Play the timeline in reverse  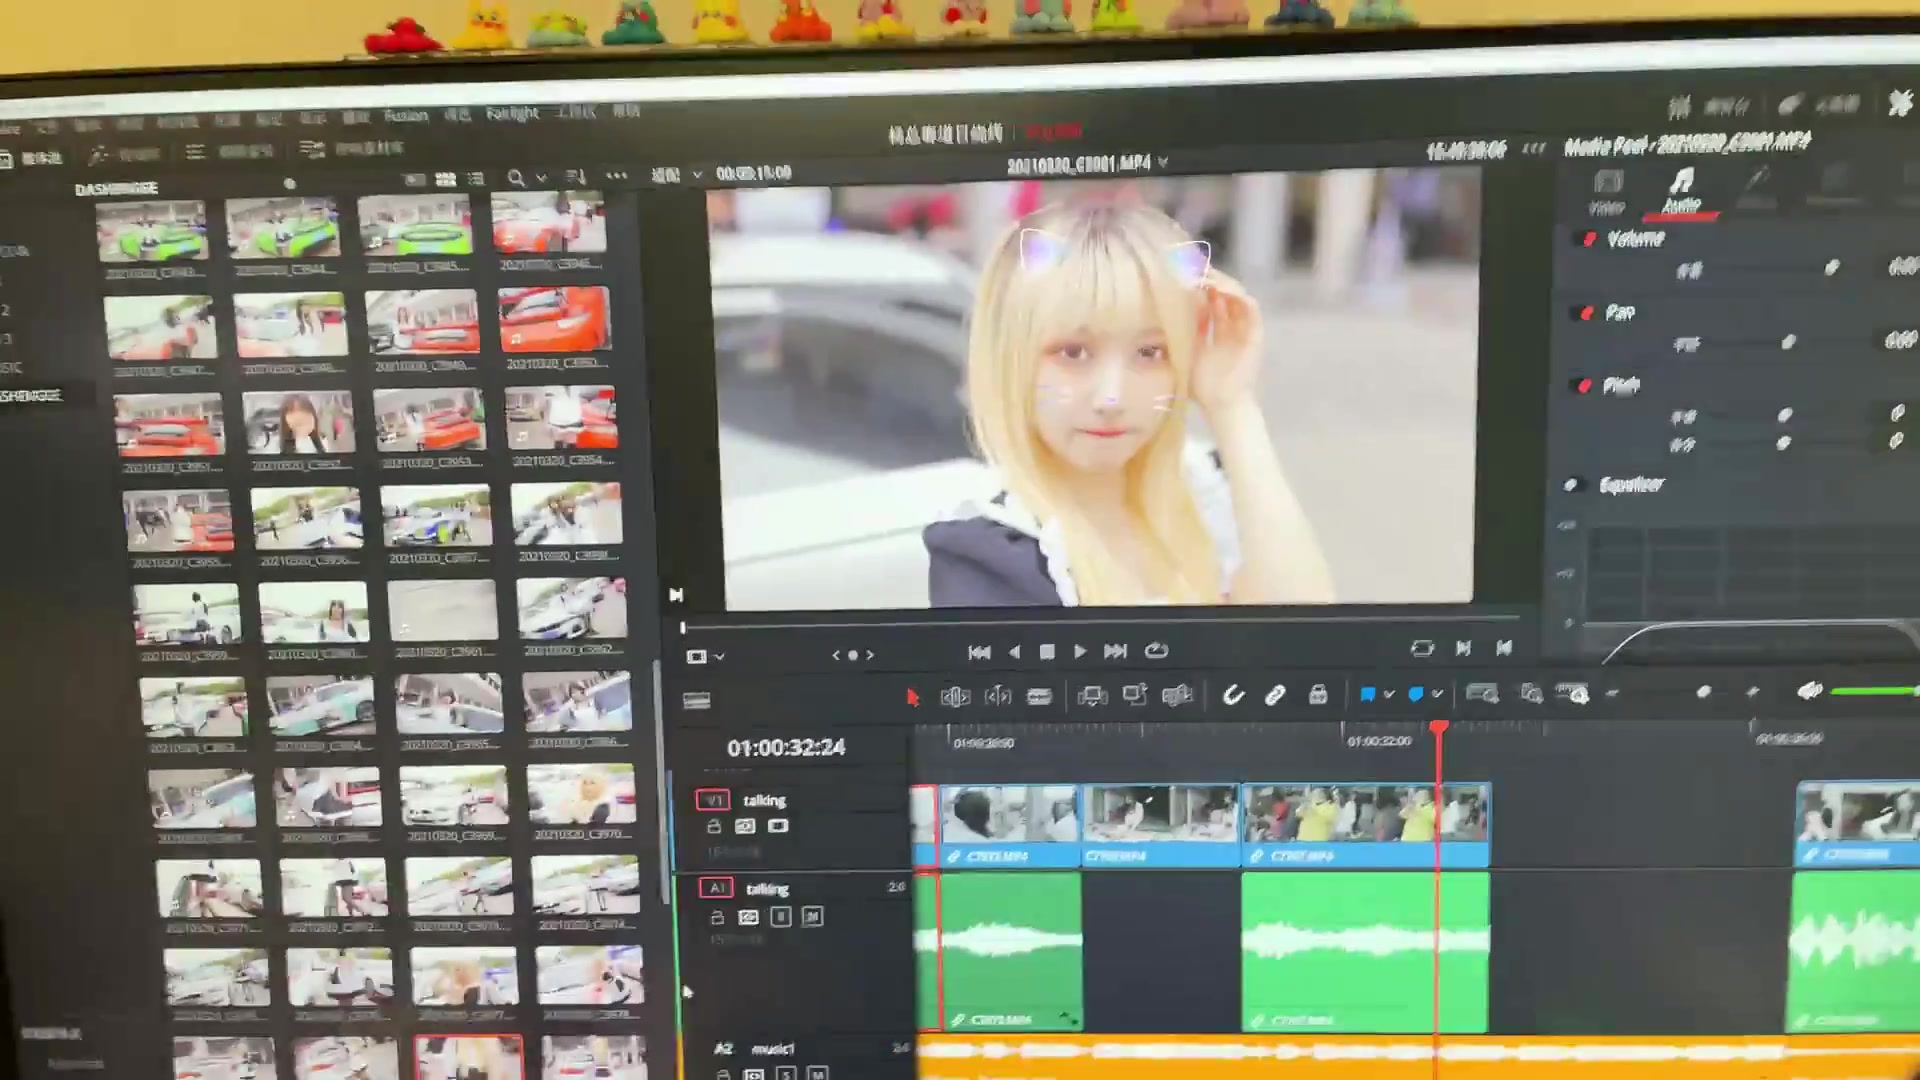pyautogui.click(x=1015, y=652)
